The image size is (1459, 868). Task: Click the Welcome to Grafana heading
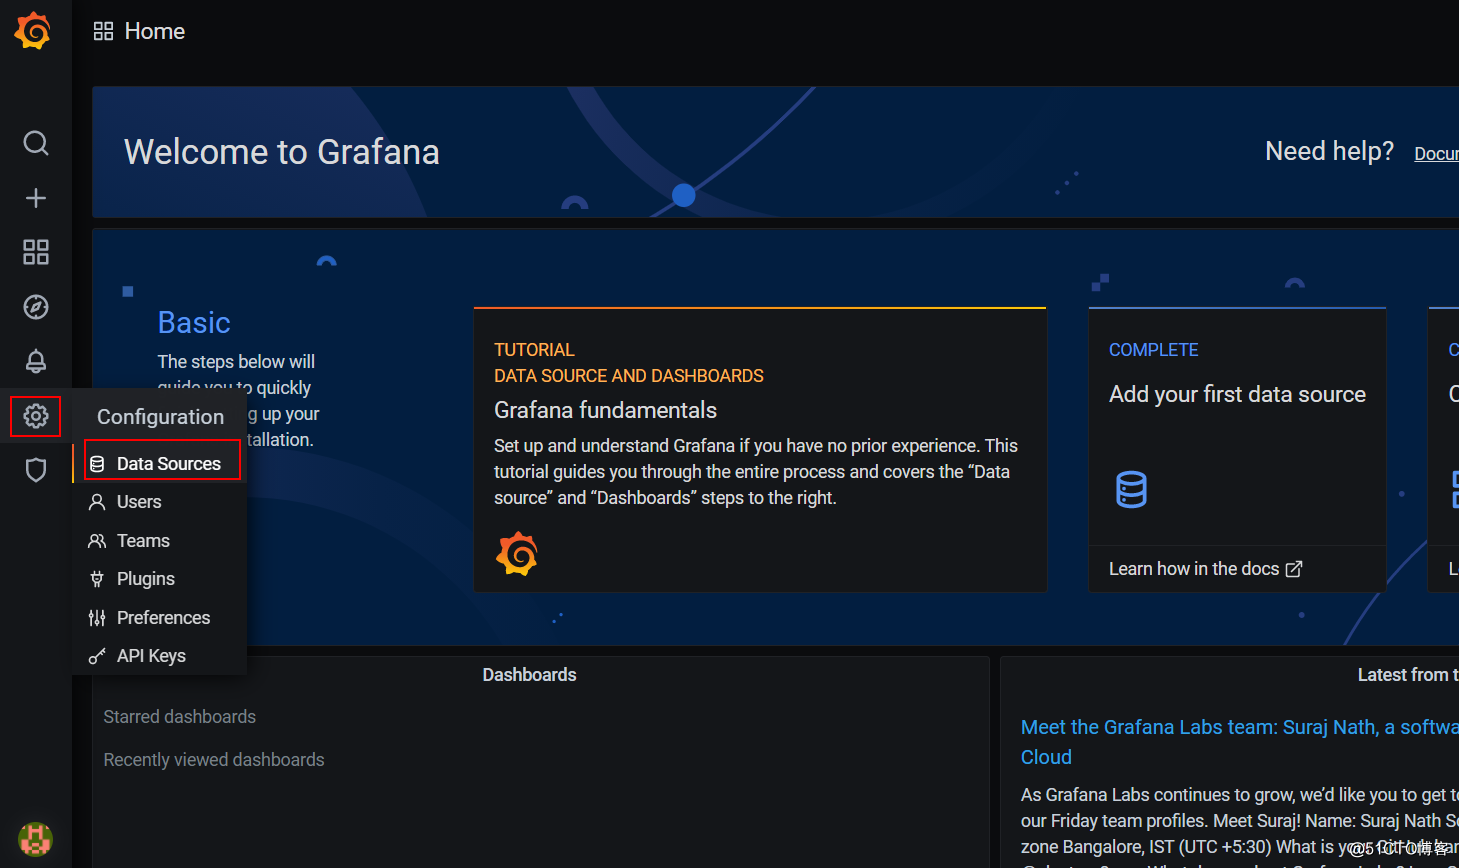(x=282, y=152)
